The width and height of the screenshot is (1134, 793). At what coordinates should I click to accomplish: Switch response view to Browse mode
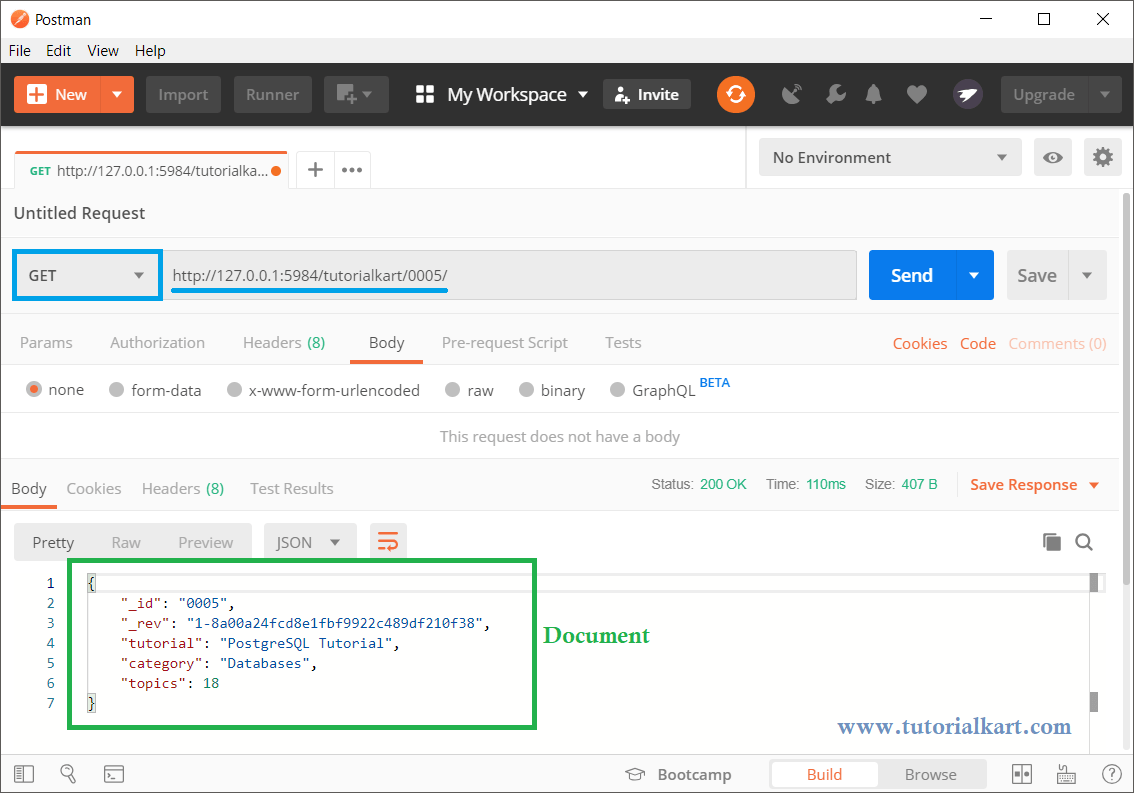(931, 773)
